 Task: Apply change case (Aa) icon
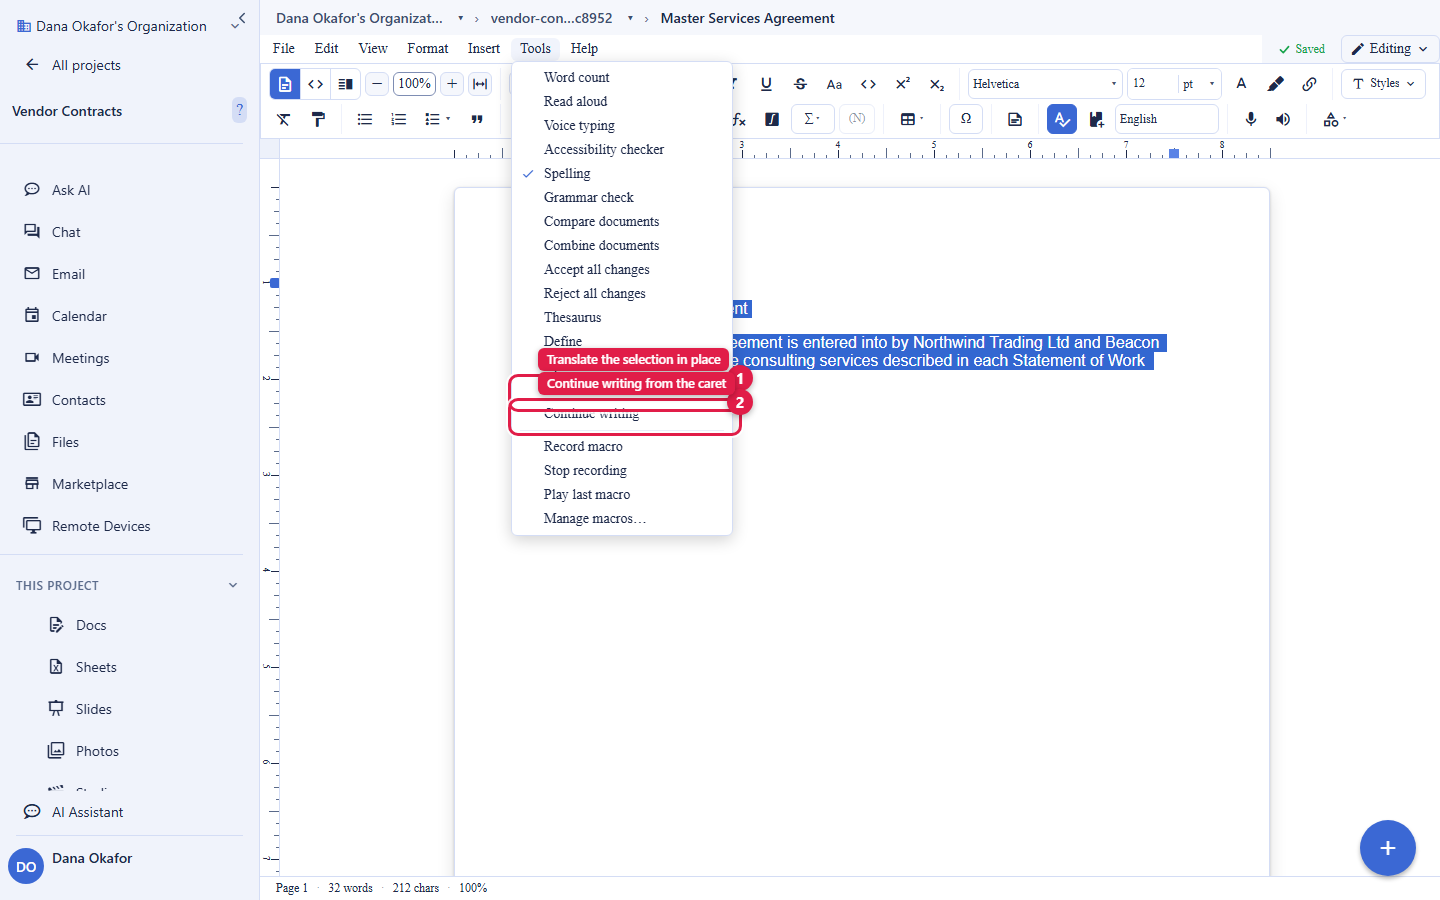coord(834,84)
